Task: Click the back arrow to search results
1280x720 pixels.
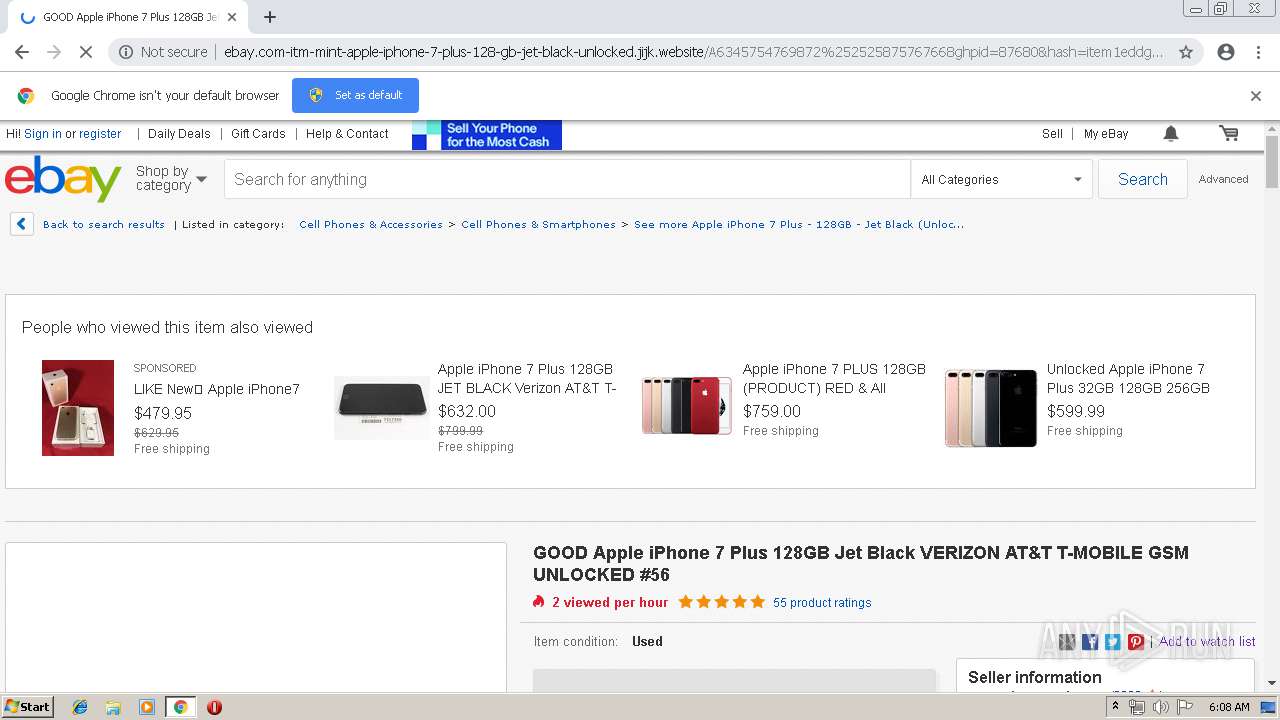Action: pyautogui.click(x=22, y=224)
